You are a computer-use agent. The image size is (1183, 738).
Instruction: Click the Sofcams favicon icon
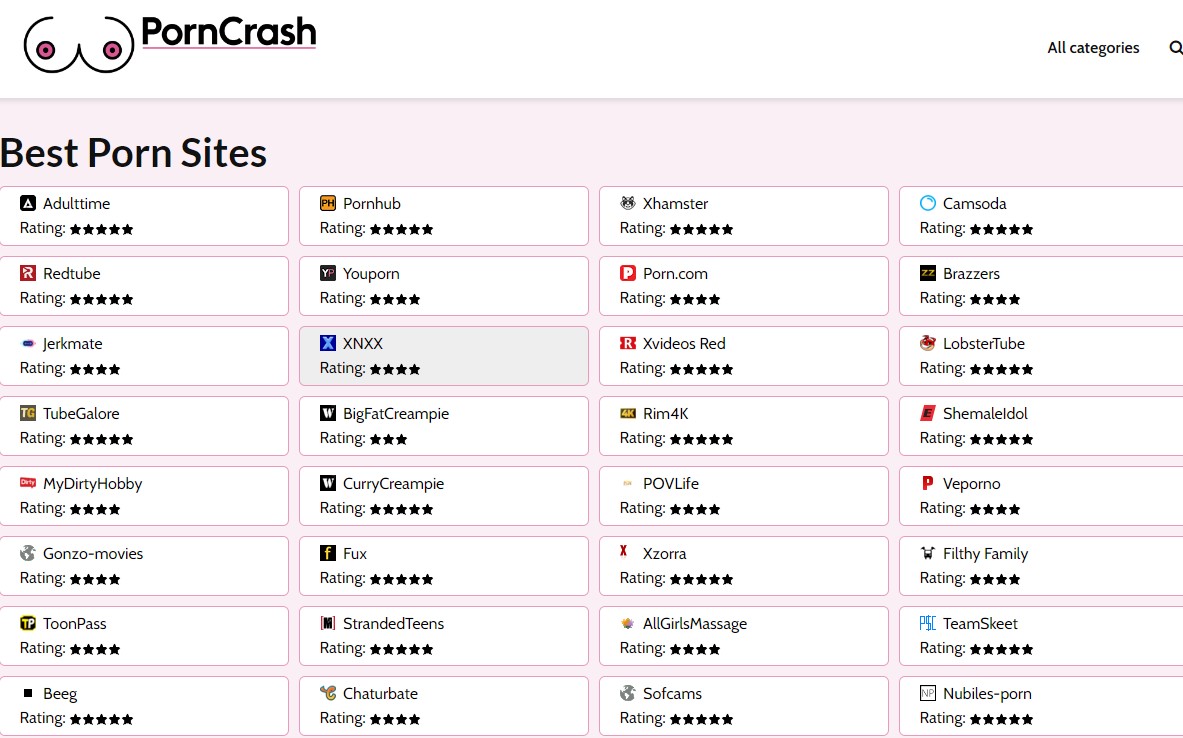click(x=628, y=693)
